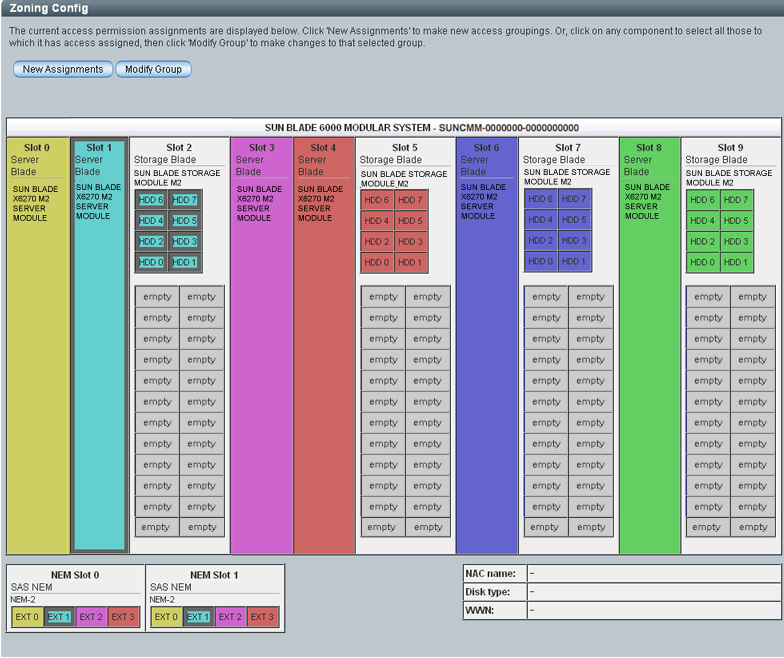Select HDD 7 in Slot 7
The width and height of the screenshot is (784, 658).
(x=574, y=199)
